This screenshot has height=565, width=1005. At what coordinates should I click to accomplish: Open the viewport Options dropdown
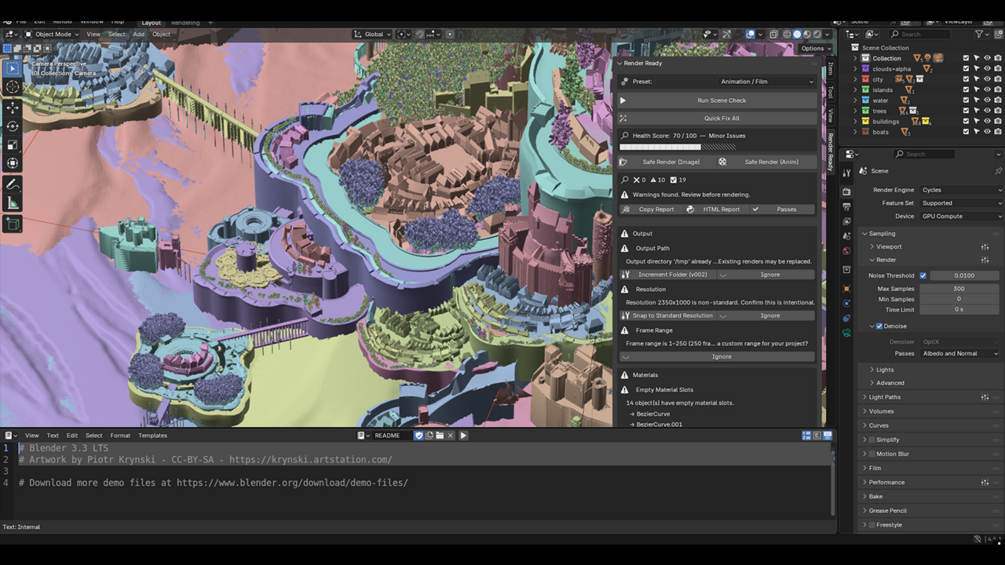815,49
